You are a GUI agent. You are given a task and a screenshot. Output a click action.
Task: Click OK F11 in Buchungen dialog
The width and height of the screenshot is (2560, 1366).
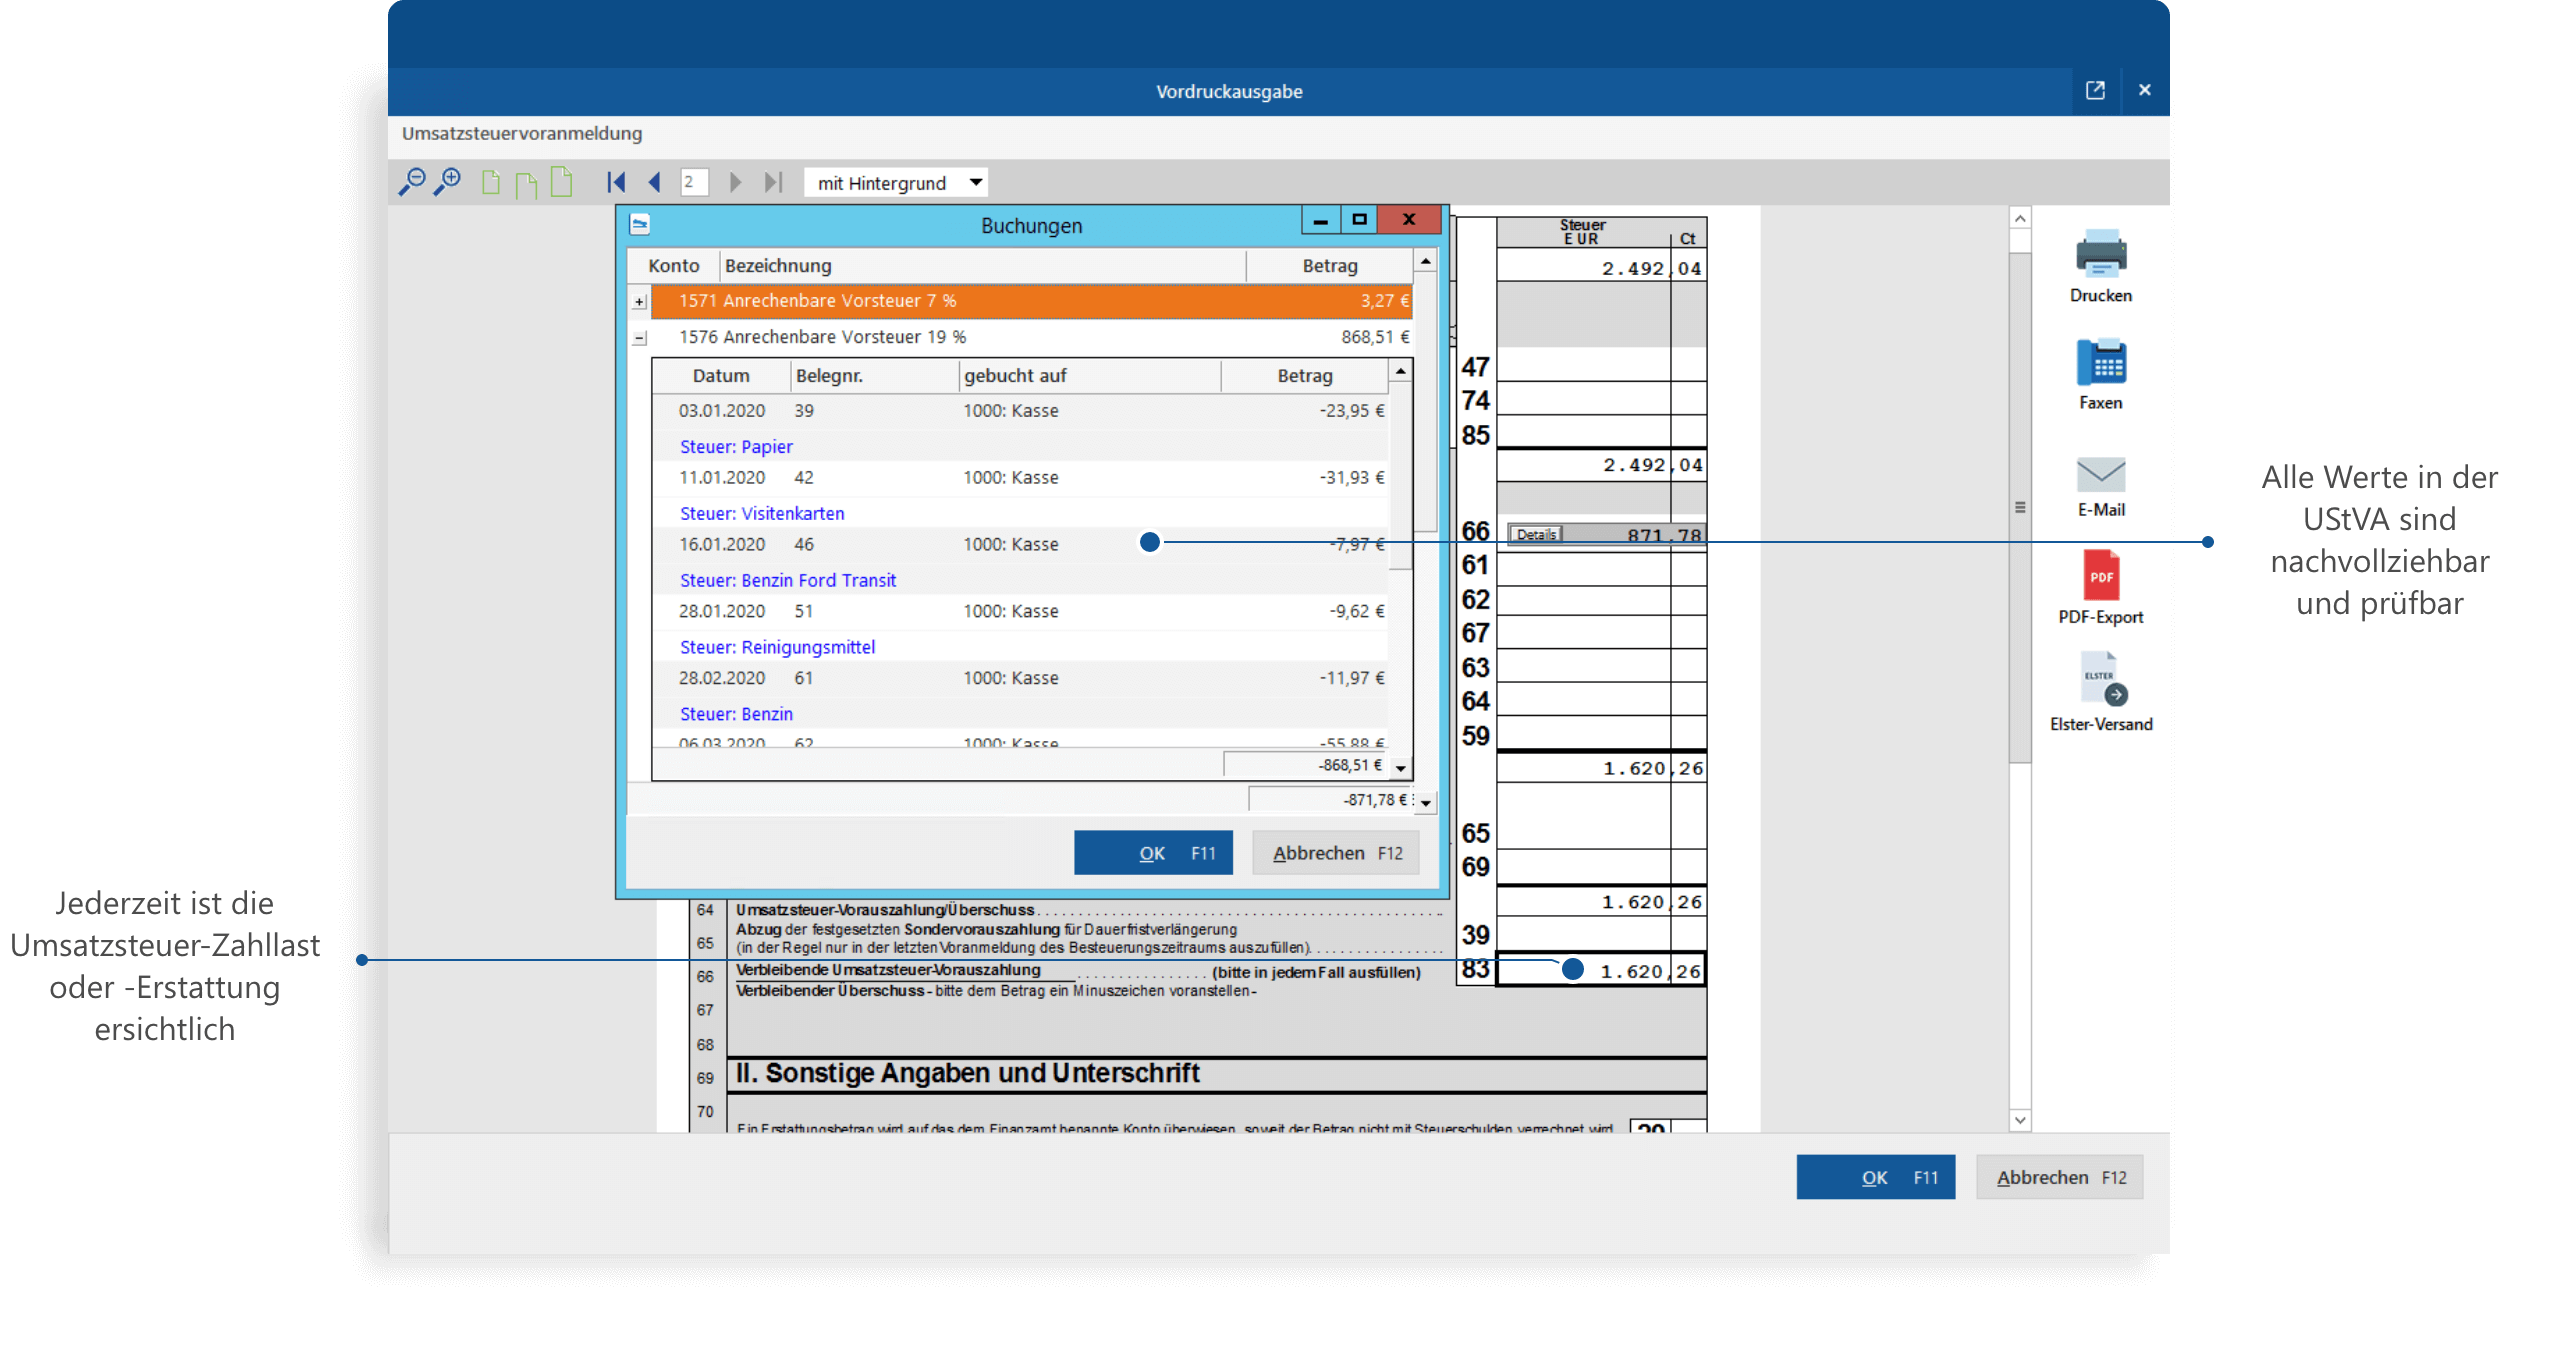click(1153, 853)
